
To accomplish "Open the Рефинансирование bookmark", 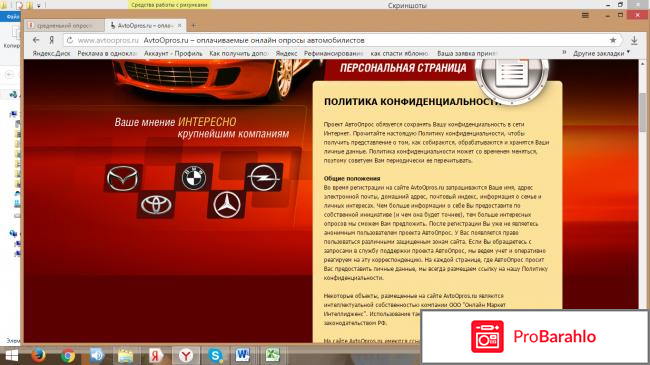I will (x=334, y=54).
